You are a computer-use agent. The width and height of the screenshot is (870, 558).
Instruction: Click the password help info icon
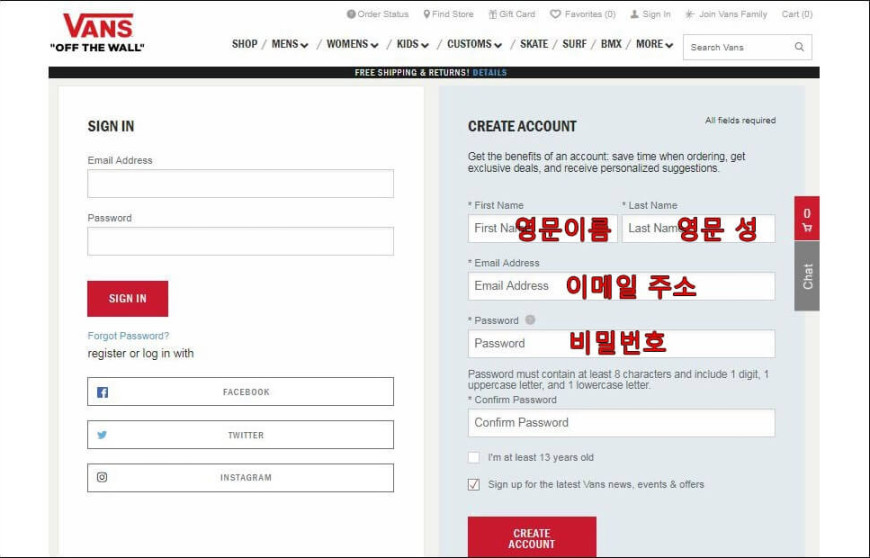530,320
